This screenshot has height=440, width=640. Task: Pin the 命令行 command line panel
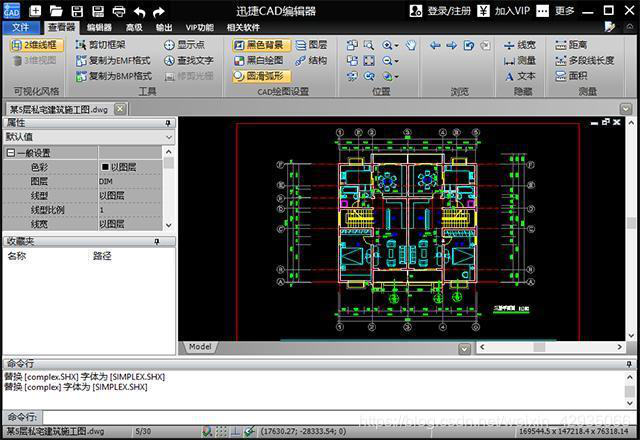[x=629, y=363]
